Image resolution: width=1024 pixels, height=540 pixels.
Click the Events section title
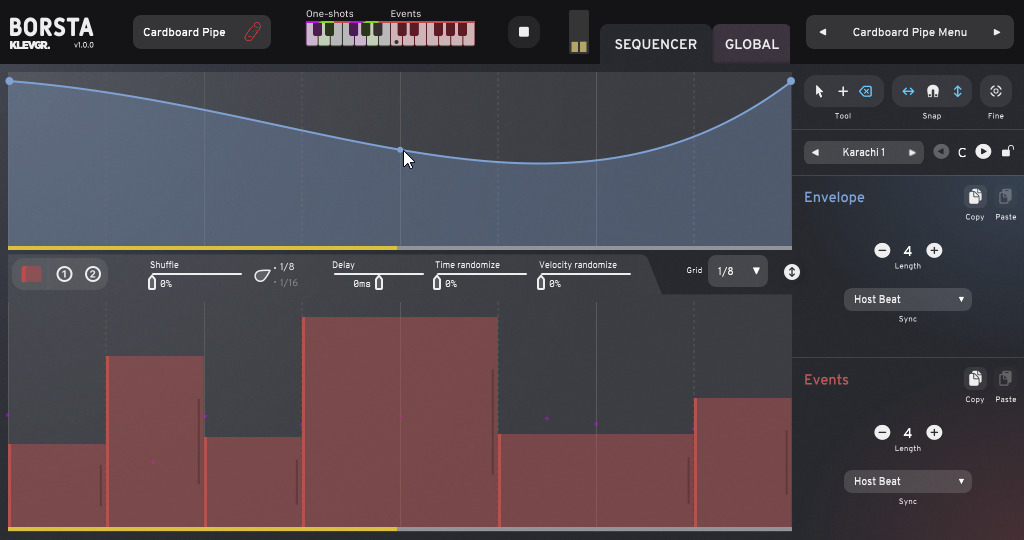pos(826,379)
